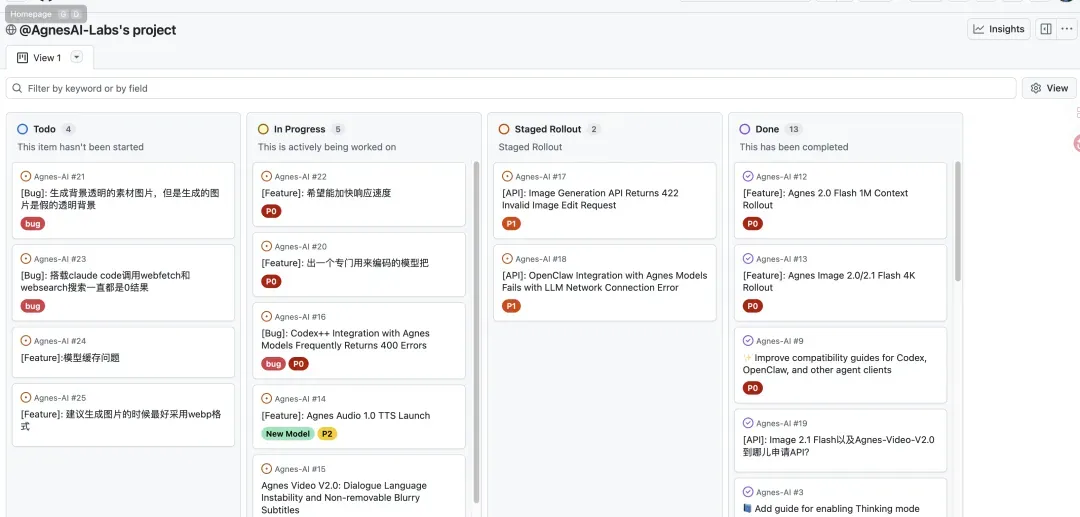Select the View 1 tab
Screen dimensions: 1080x517
point(49,58)
